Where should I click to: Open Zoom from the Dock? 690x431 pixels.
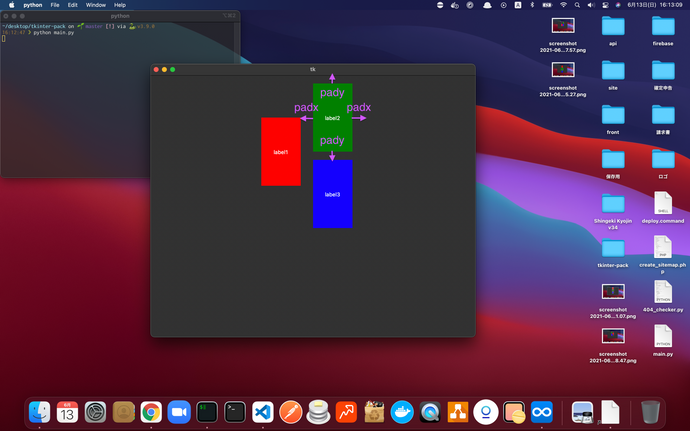[x=179, y=413]
